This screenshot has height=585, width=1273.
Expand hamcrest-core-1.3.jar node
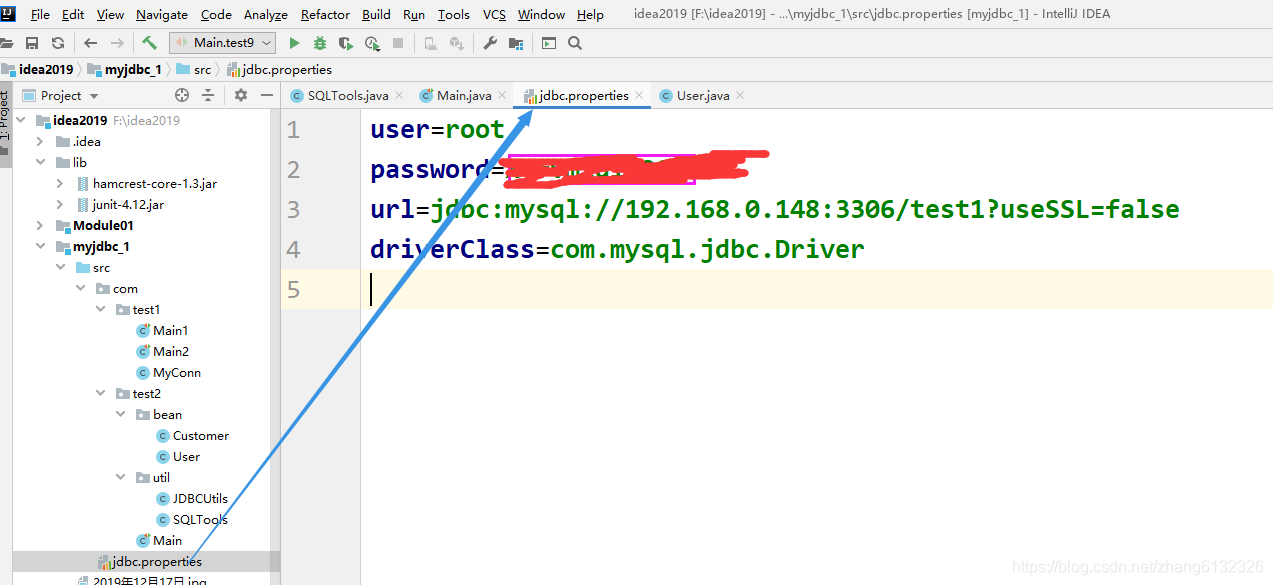[x=60, y=183]
